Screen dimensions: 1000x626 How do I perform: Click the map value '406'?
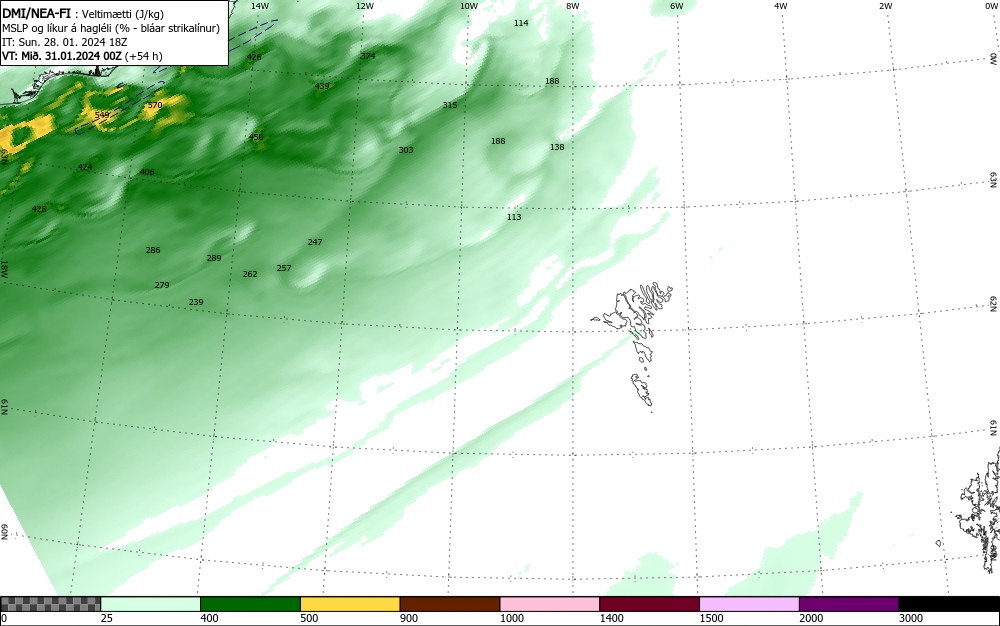pyautogui.click(x=147, y=172)
